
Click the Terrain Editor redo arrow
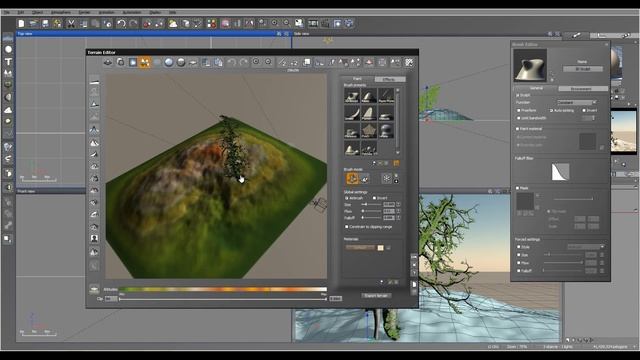tap(244, 62)
